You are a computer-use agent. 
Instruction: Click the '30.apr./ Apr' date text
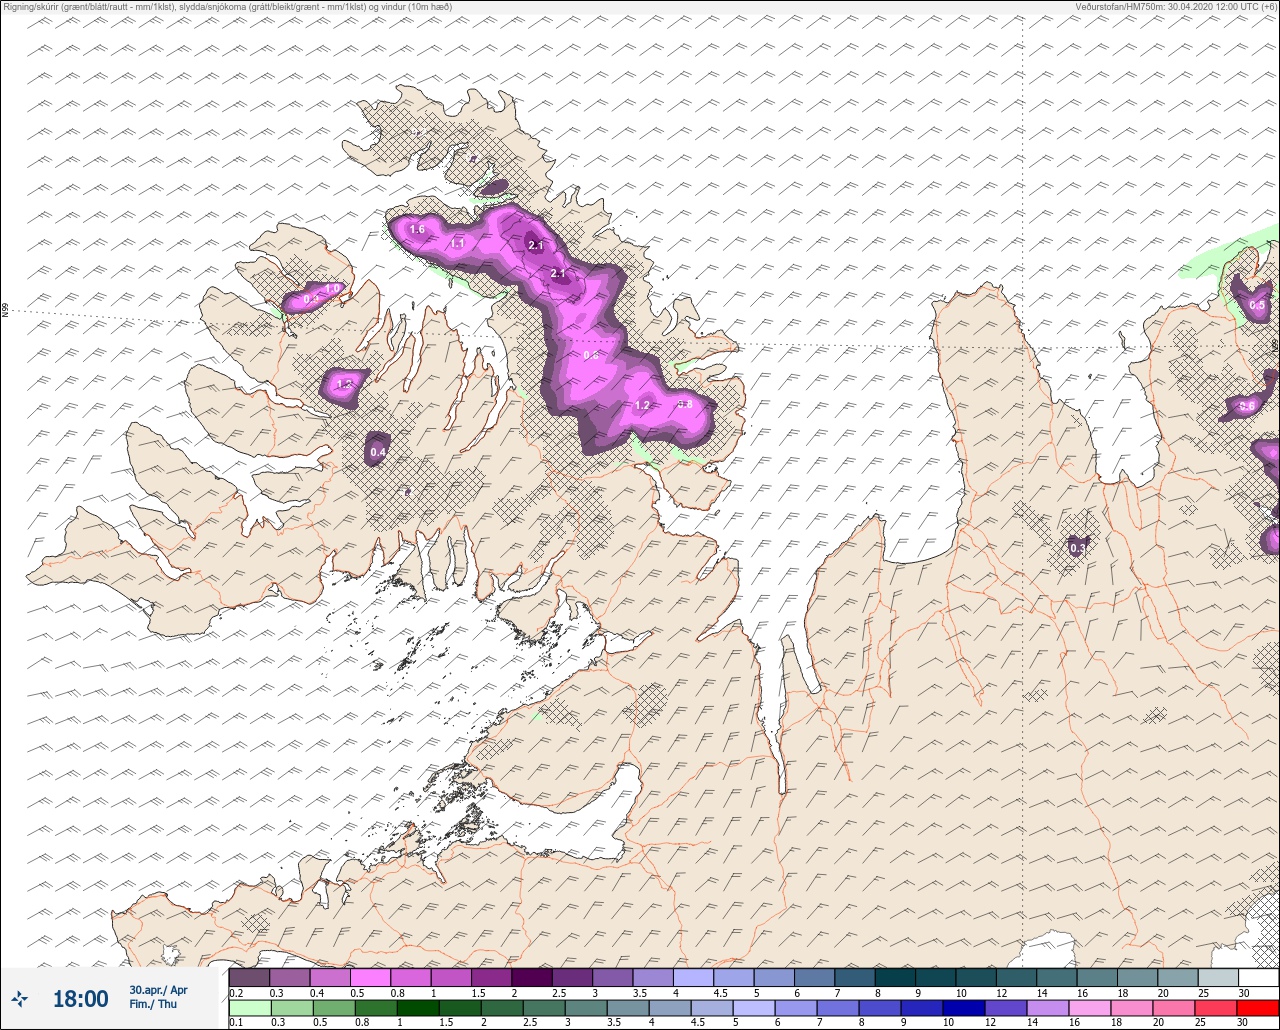click(x=158, y=990)
